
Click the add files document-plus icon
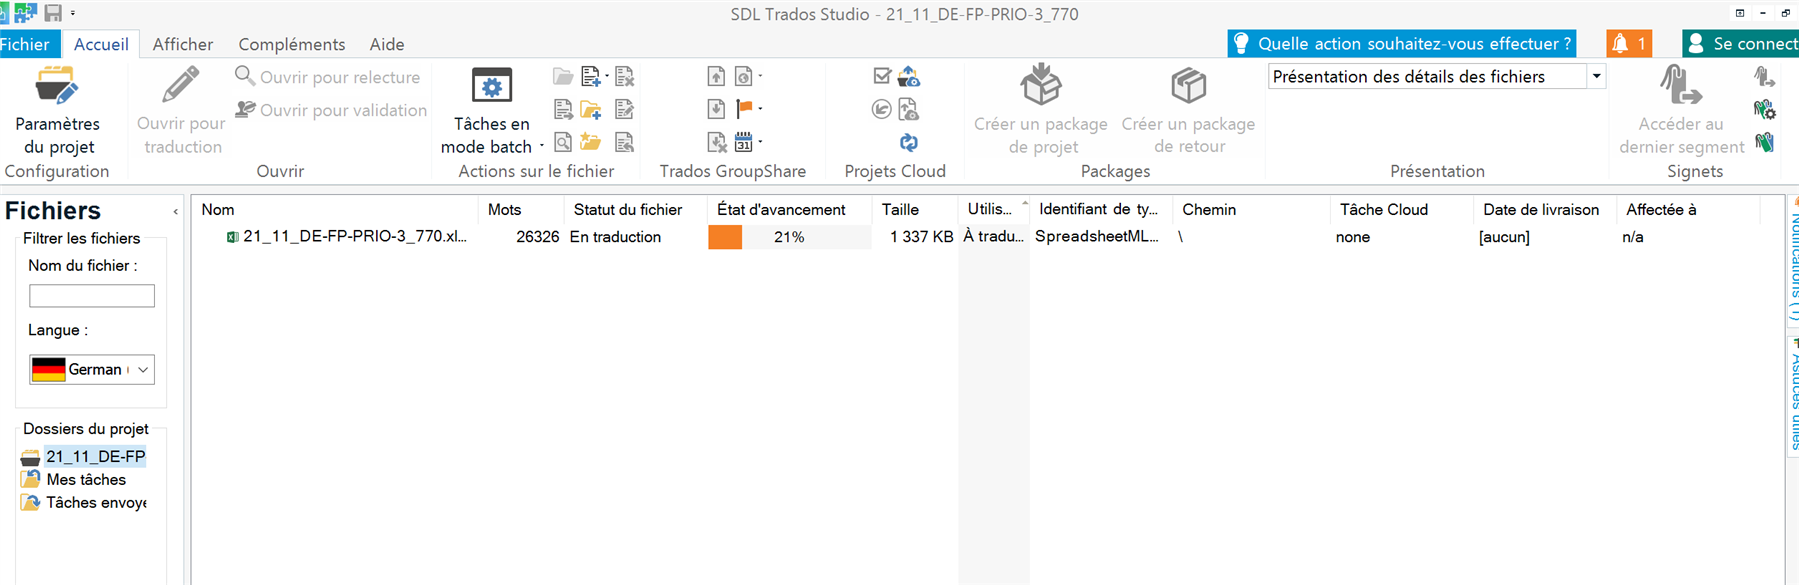591,76
